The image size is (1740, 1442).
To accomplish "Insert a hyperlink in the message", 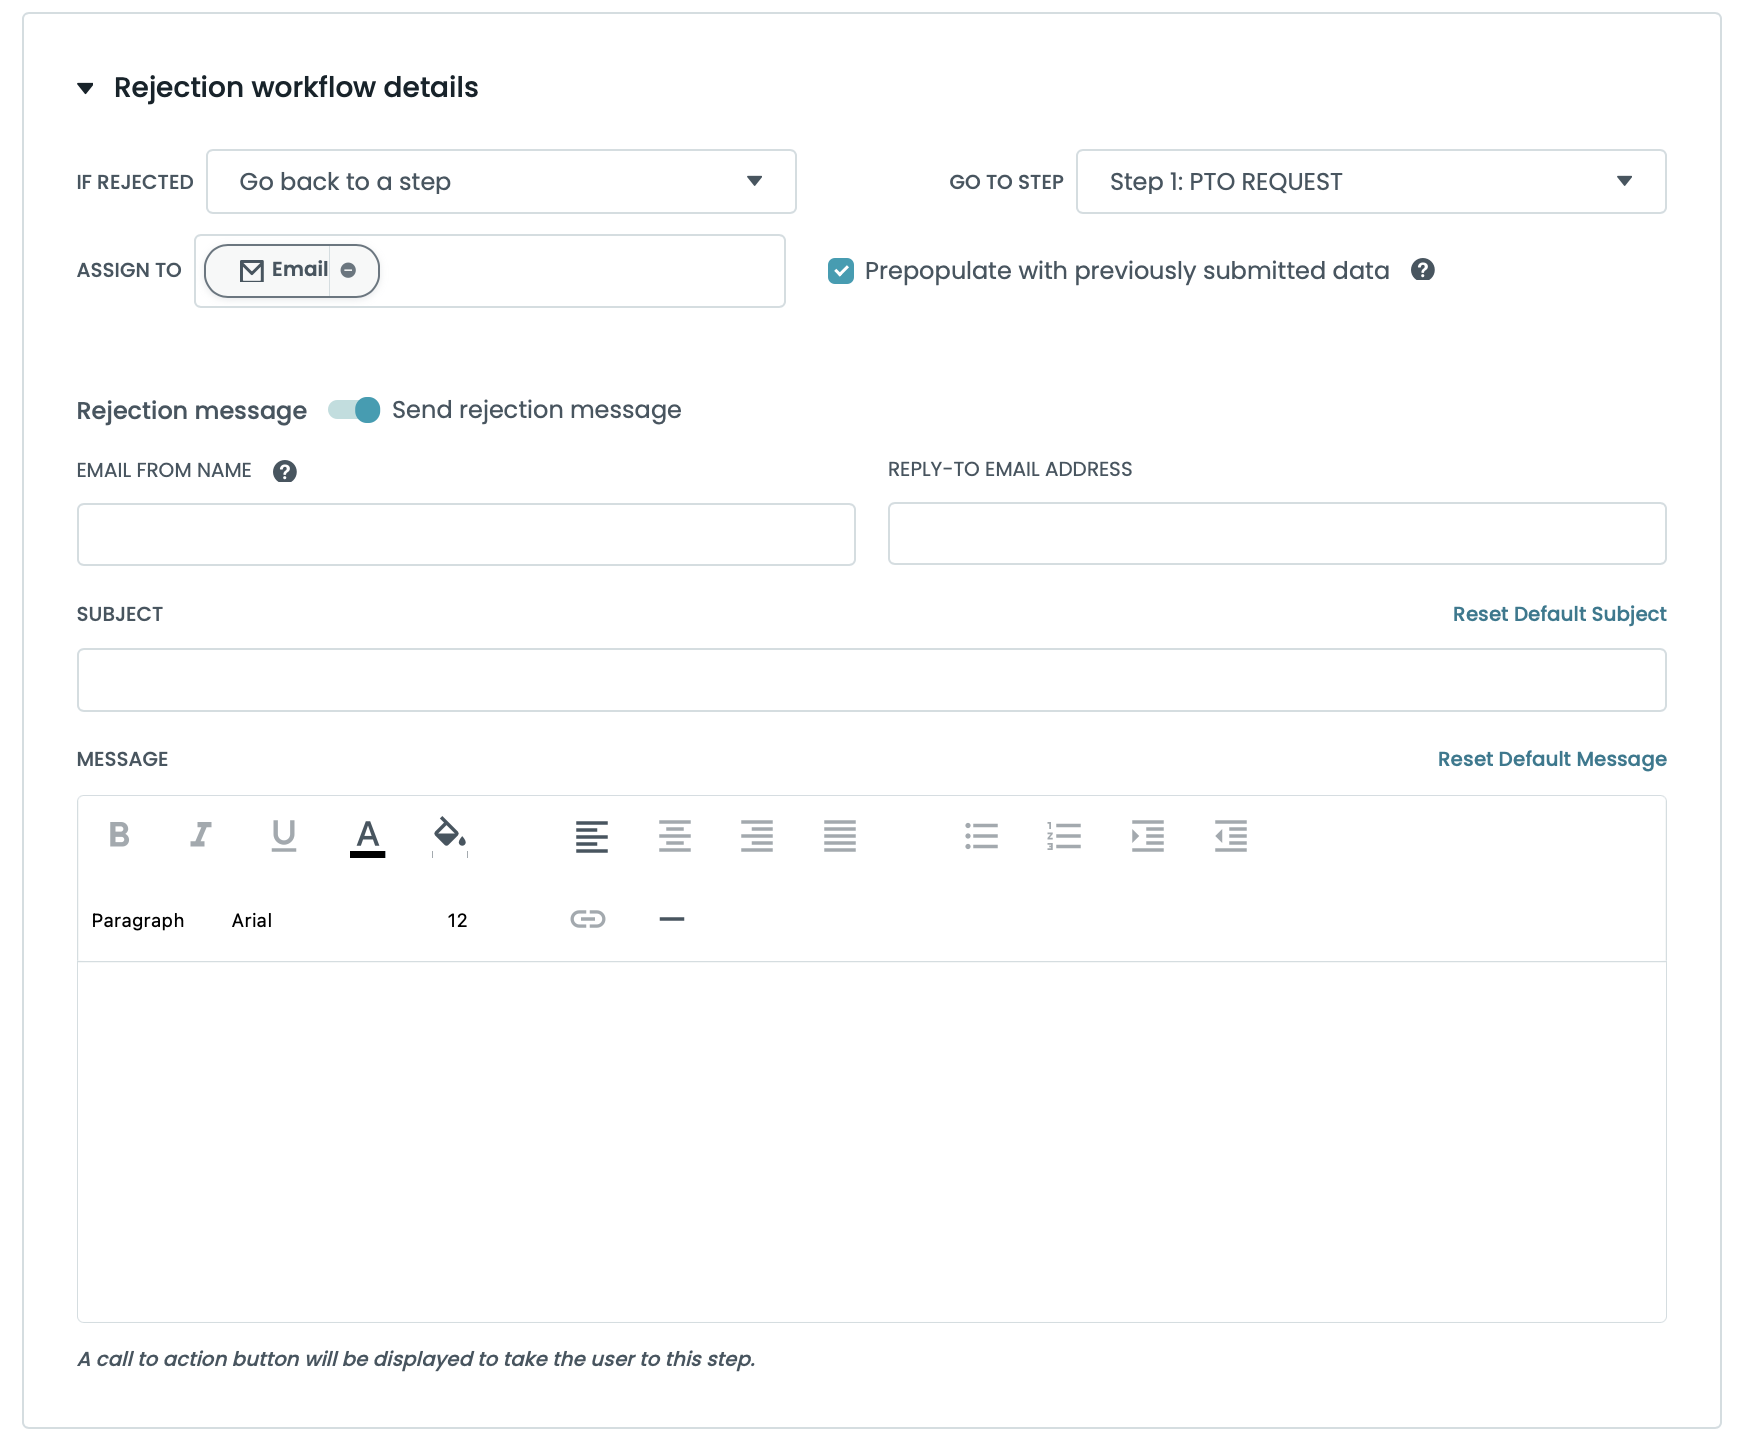I will [588, 919].
